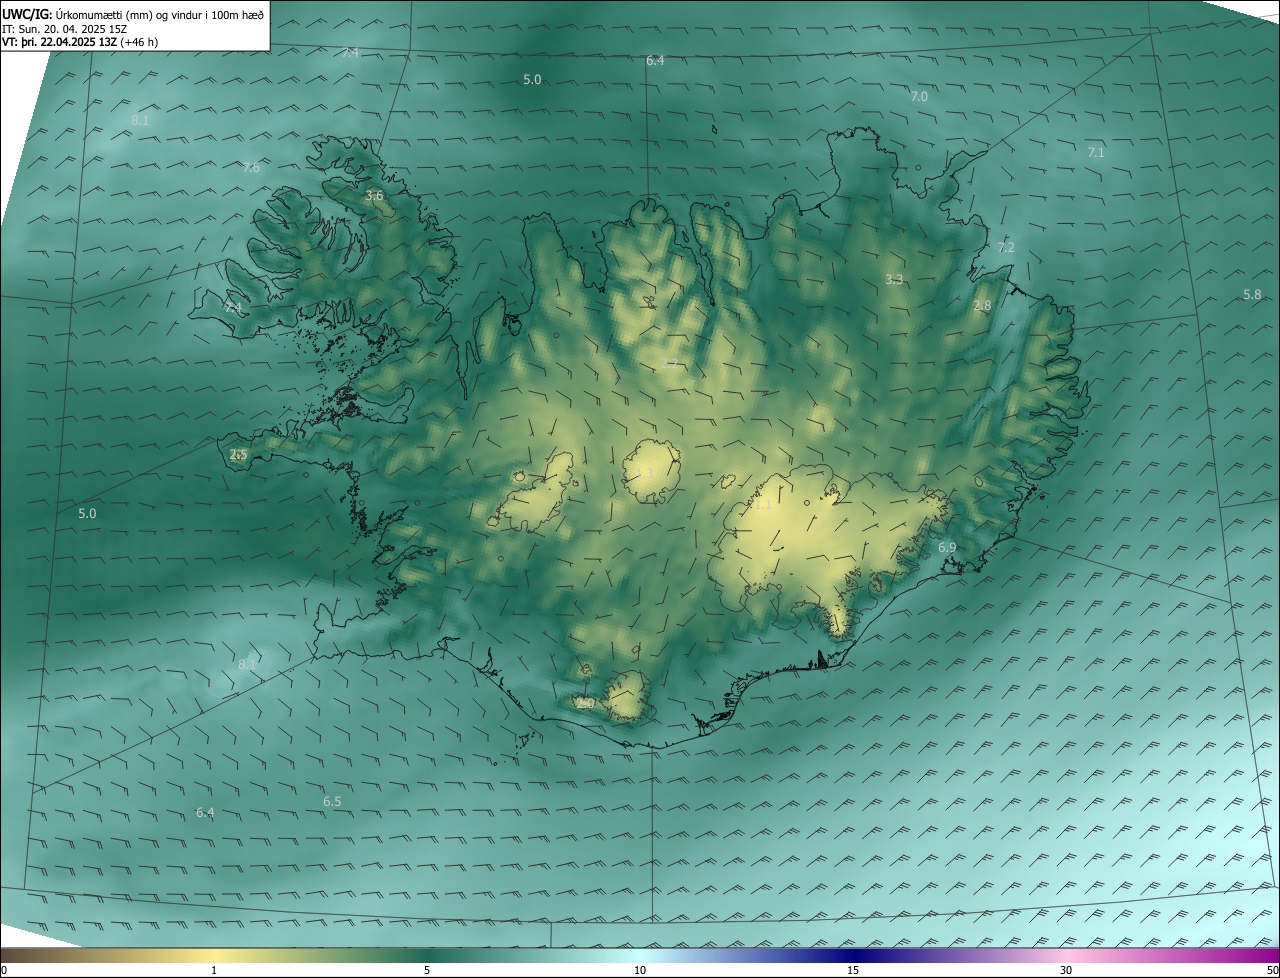Click the 2.0 value label on the map
The height and width of the screenshot is (978, 1280).
pyautogui.click(x=586, y=704)
